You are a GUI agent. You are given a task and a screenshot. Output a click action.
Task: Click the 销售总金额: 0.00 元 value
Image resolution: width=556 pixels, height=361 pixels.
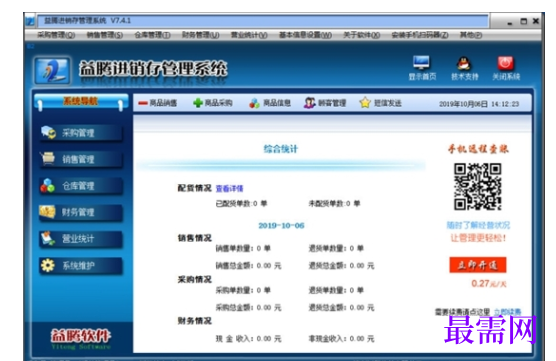(248, 266)
